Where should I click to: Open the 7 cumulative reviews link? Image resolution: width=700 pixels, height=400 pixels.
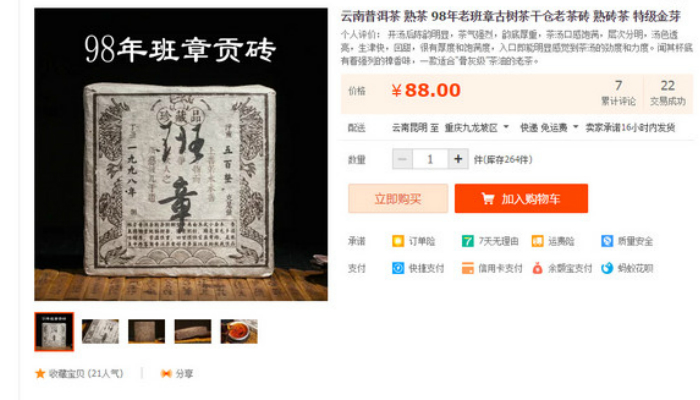click(x=618, y=92)
